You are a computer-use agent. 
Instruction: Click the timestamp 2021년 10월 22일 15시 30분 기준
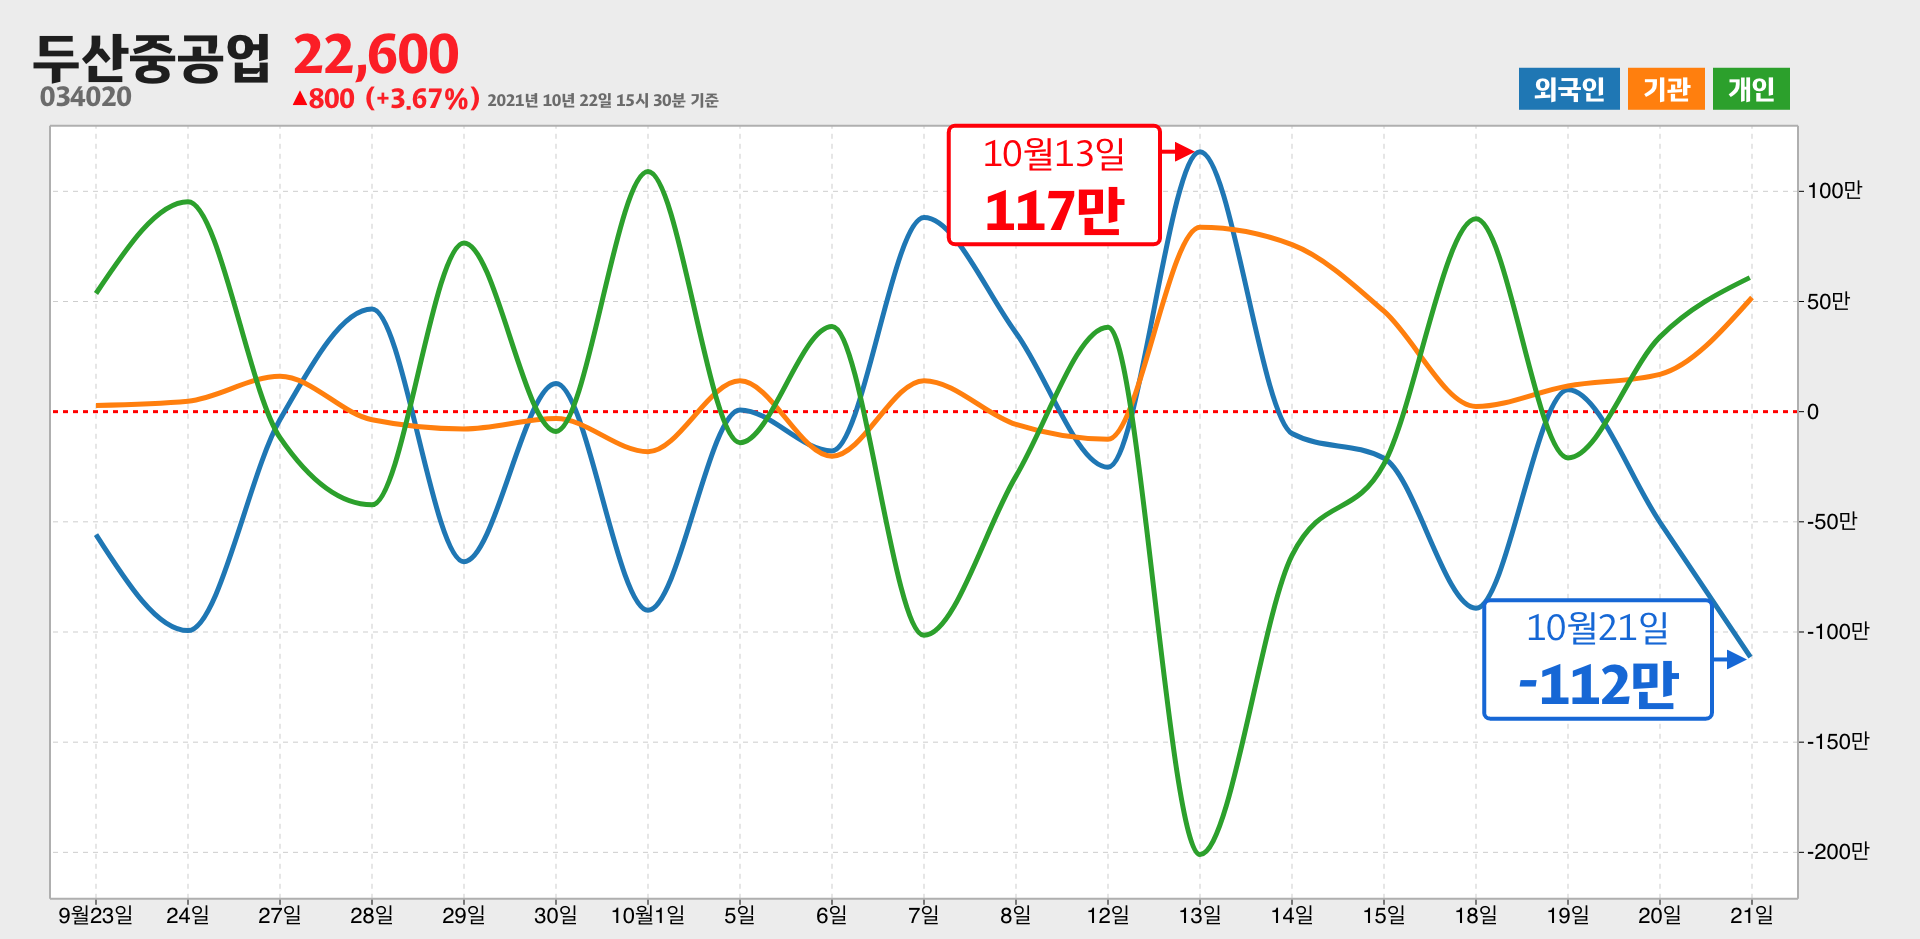pos(603,100)
